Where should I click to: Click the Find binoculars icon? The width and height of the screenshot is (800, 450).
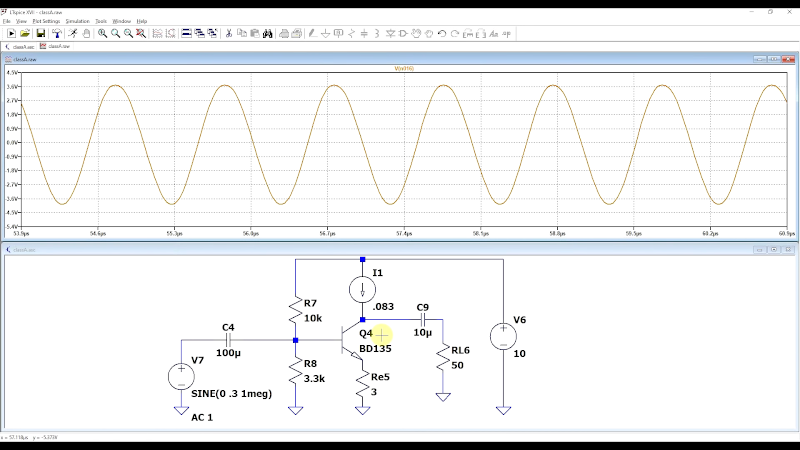click(268, 33)
